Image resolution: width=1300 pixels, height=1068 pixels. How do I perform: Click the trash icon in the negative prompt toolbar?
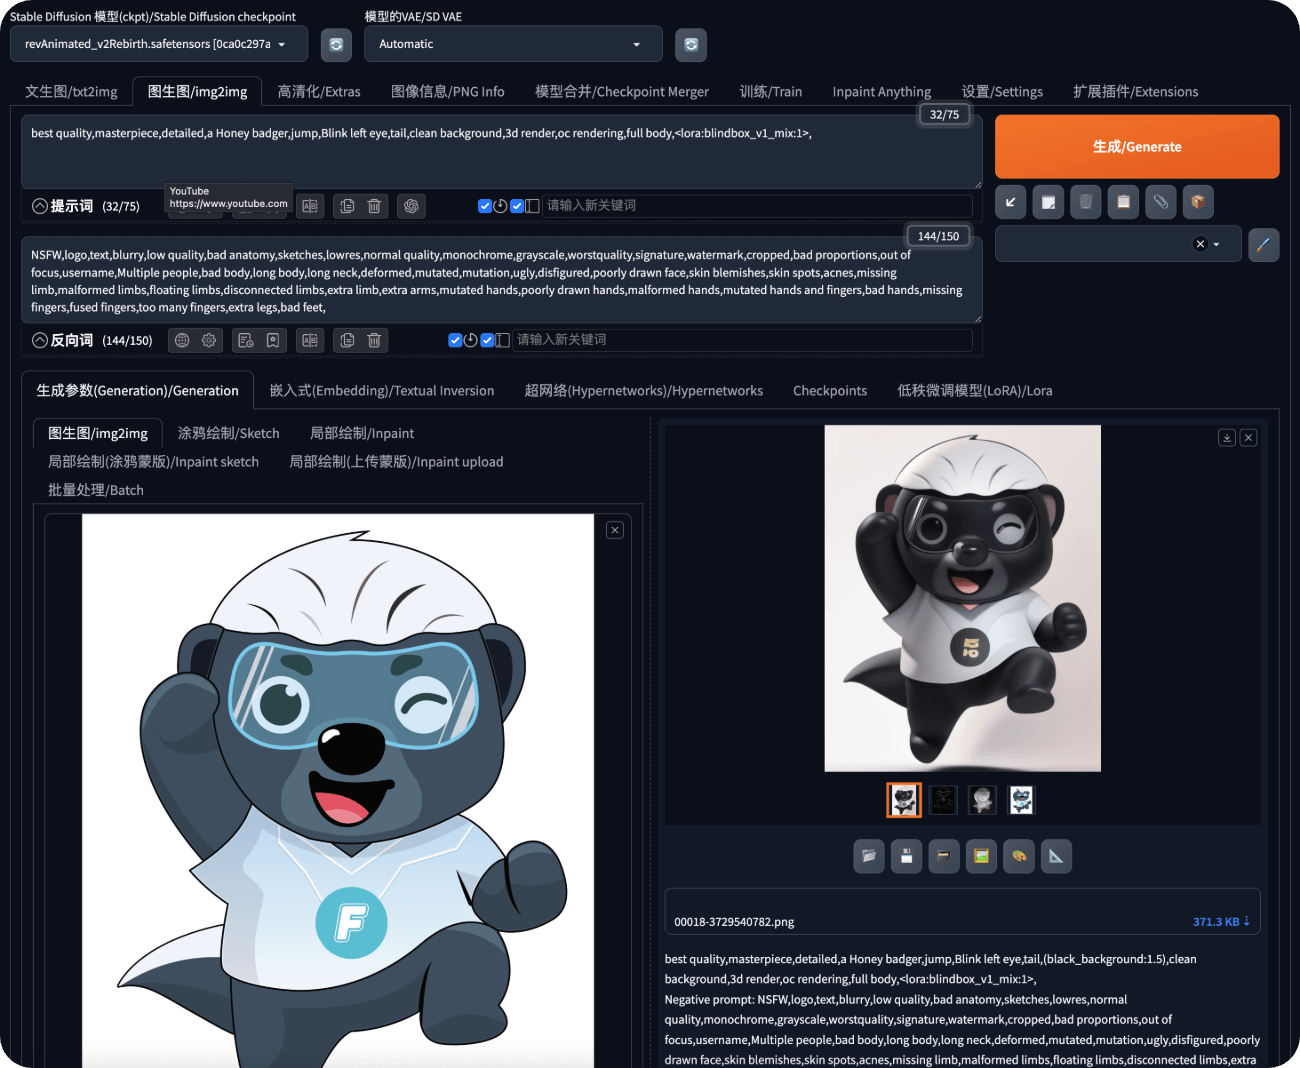point(374,340)
